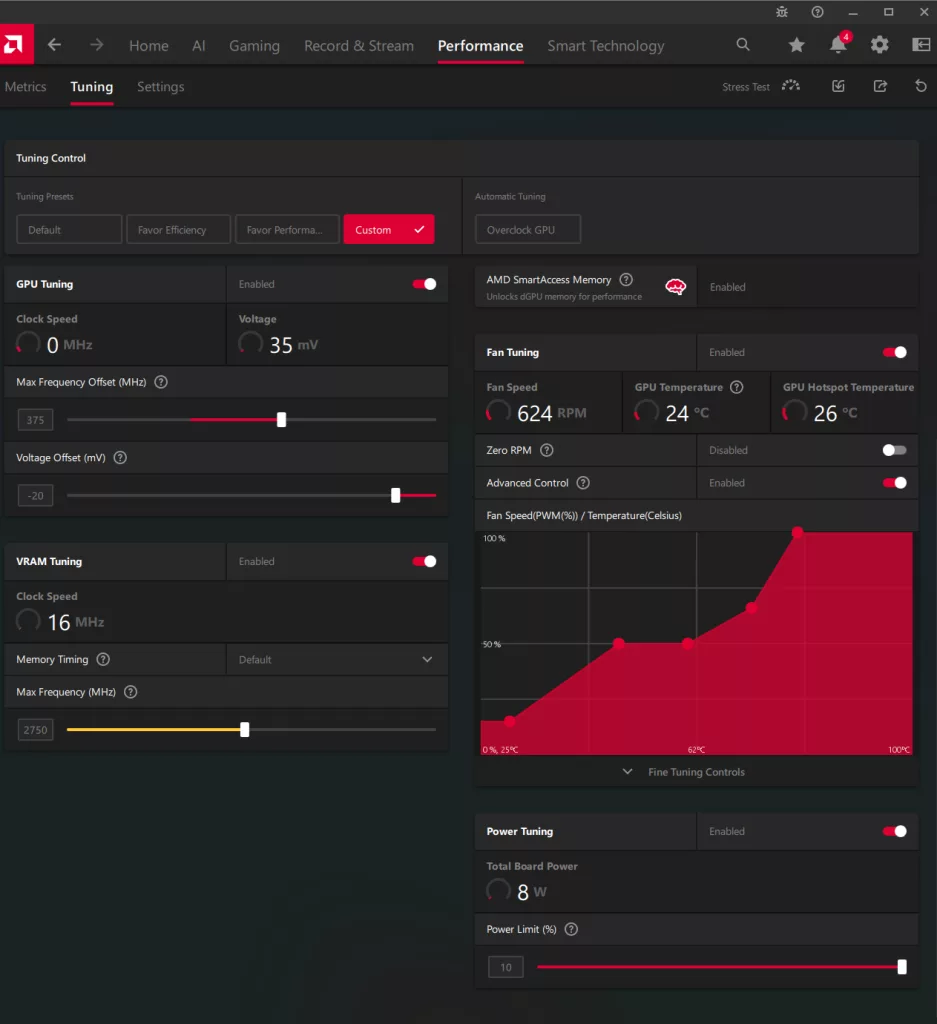Click the Max Frequency Offset value box 375
The image size is (937, 1024).
[x=35, y=420]
